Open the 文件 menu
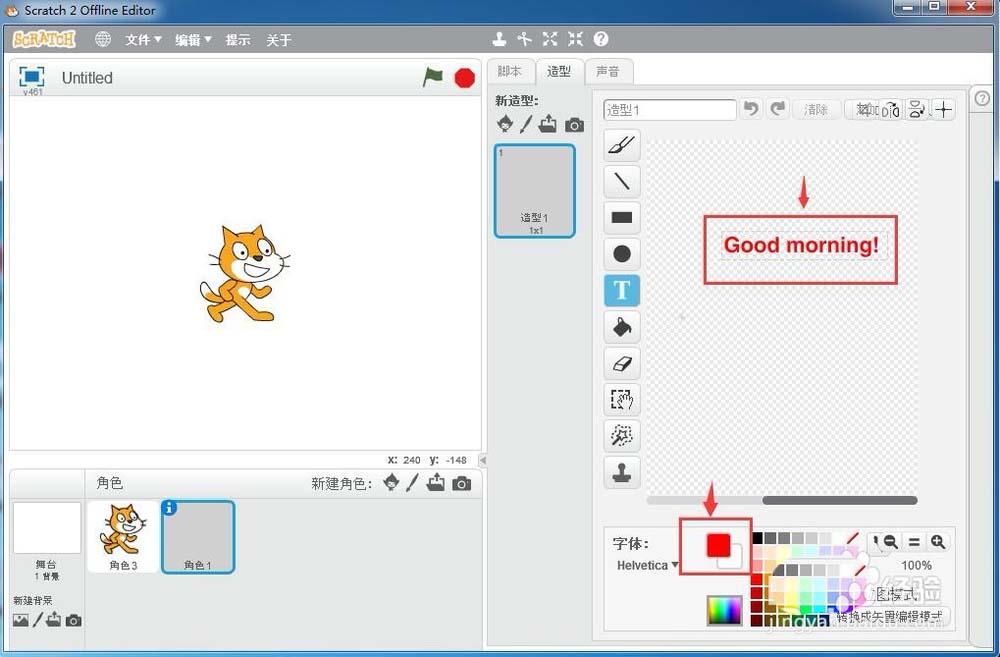This screenshot has width=1000, height=657. pyautogui.click(x=143, y=40)
